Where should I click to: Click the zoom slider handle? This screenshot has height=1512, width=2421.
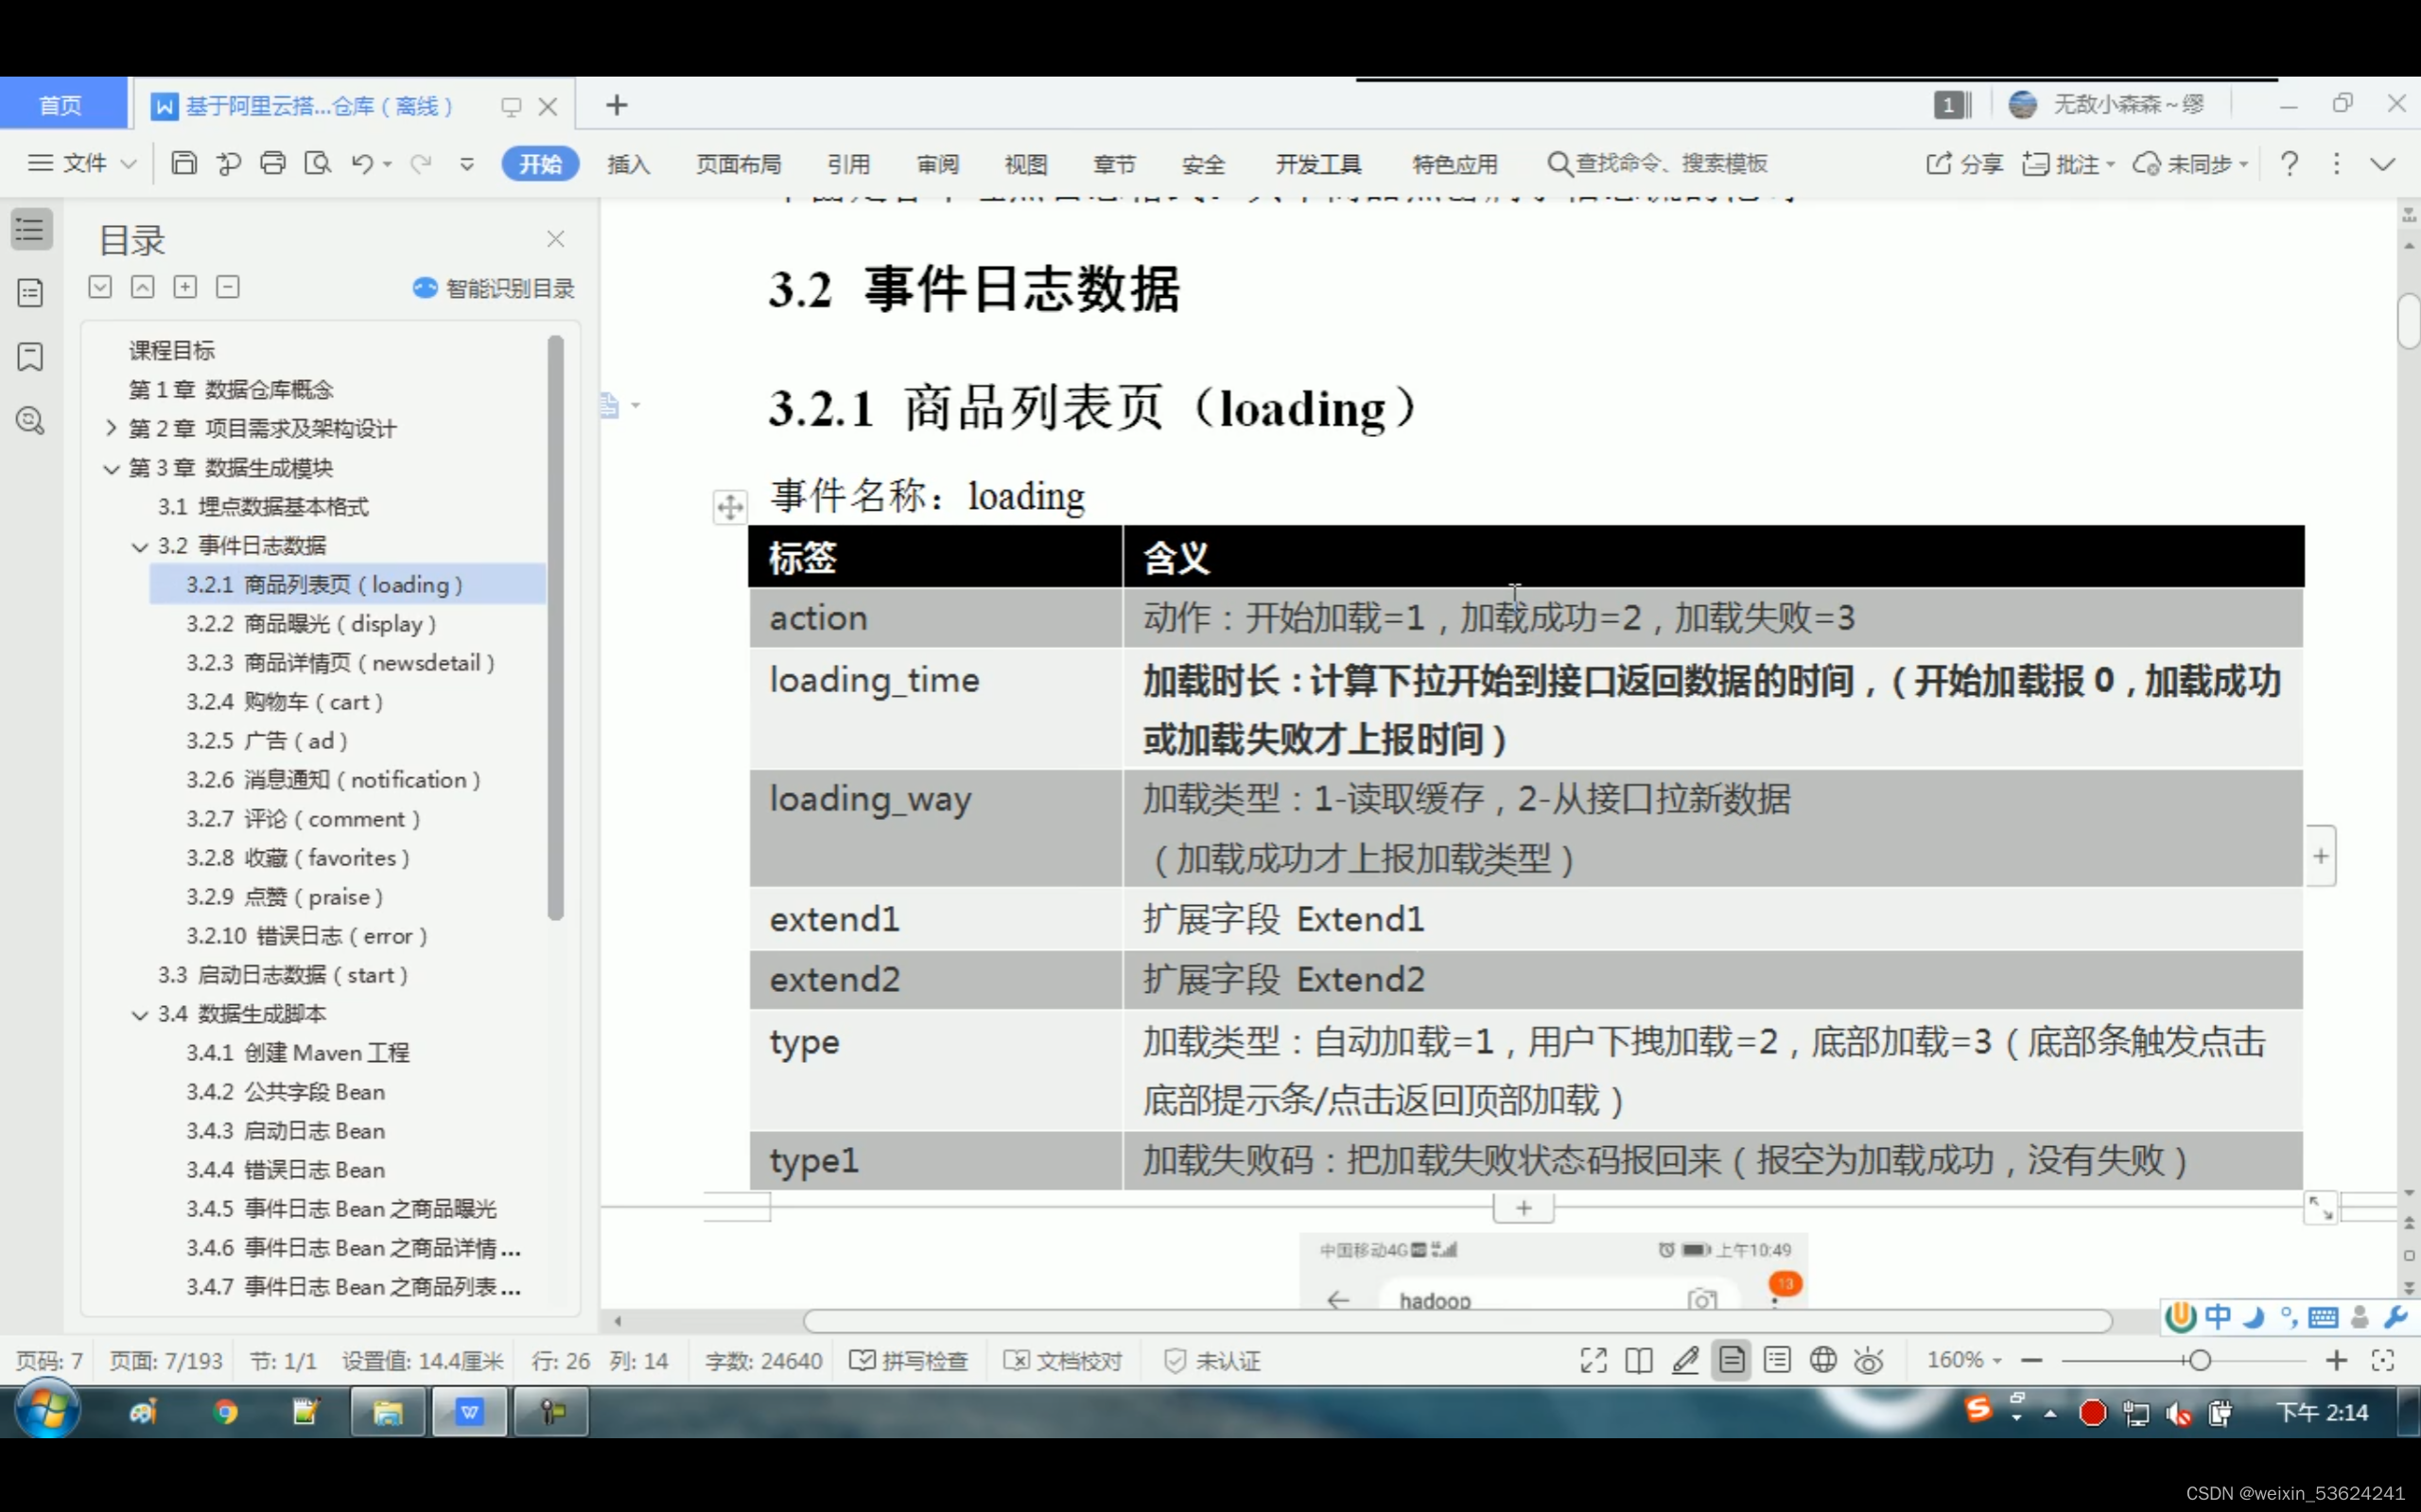2199,1360
